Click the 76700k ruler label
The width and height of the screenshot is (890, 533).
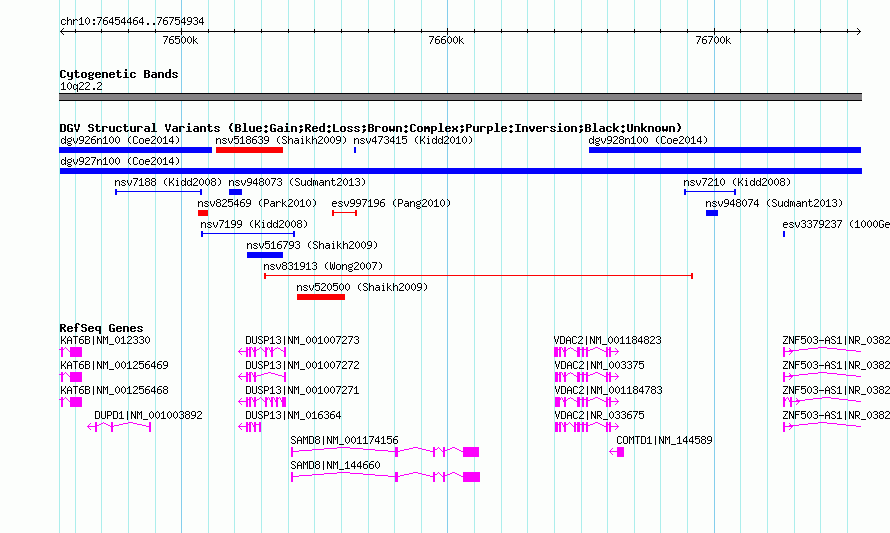coord(713,40)
